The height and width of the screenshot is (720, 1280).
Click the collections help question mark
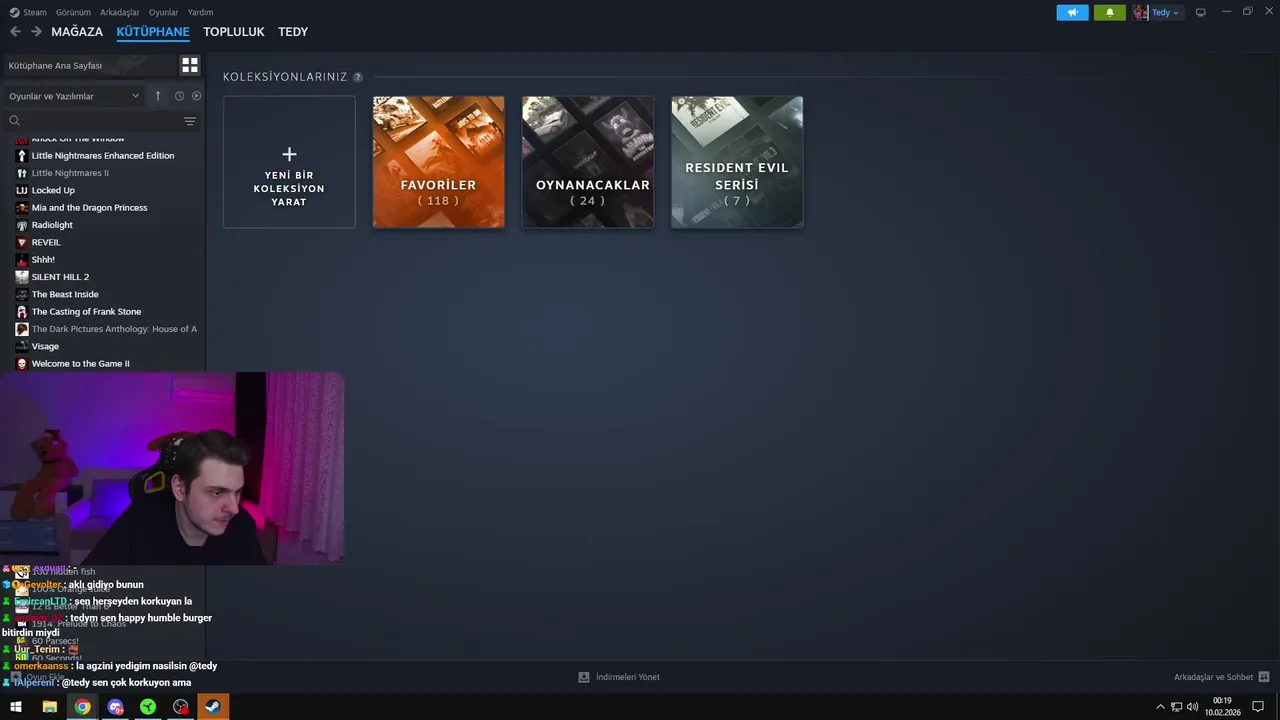tap(358, 77)
